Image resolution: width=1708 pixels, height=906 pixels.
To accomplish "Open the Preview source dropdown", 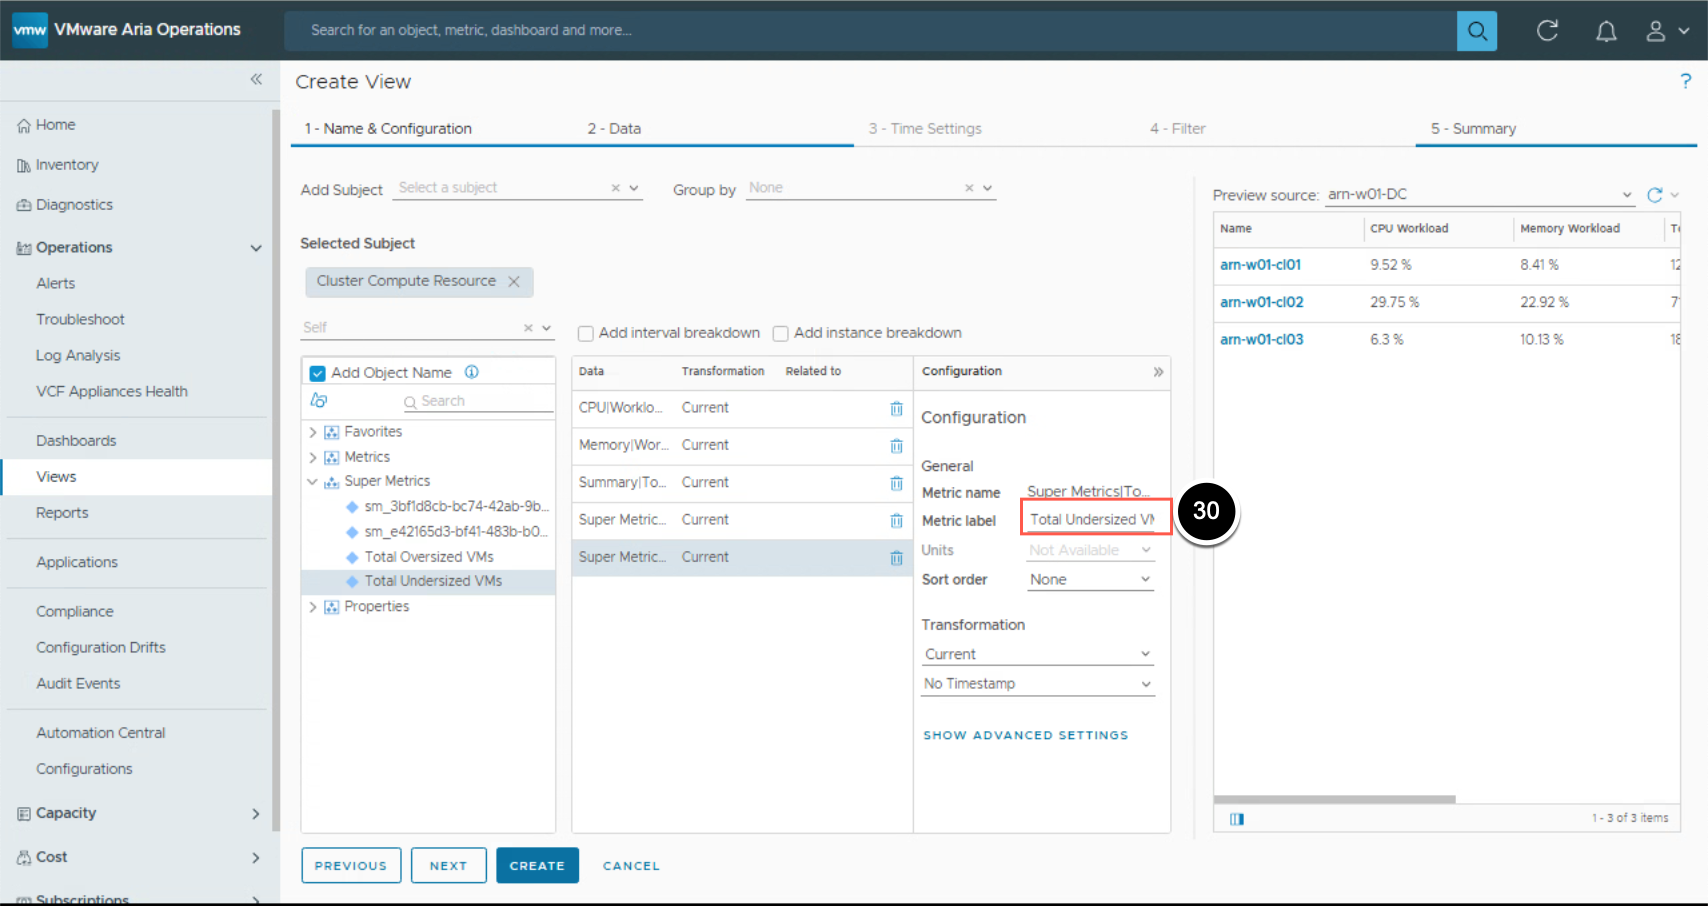I will (x=1478, y=195).
